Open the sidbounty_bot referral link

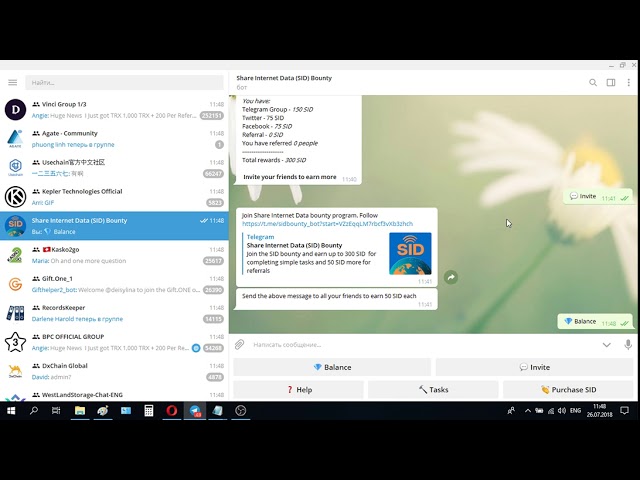coord(327,224)
